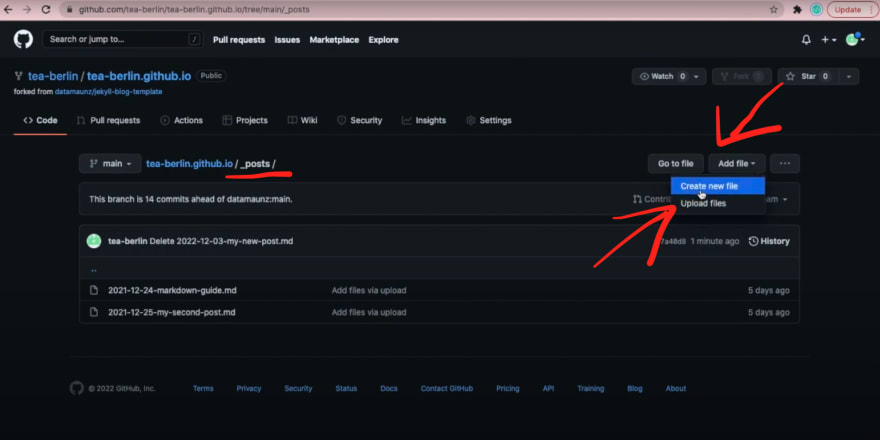Open the commit History link

[x=769, y=241]
